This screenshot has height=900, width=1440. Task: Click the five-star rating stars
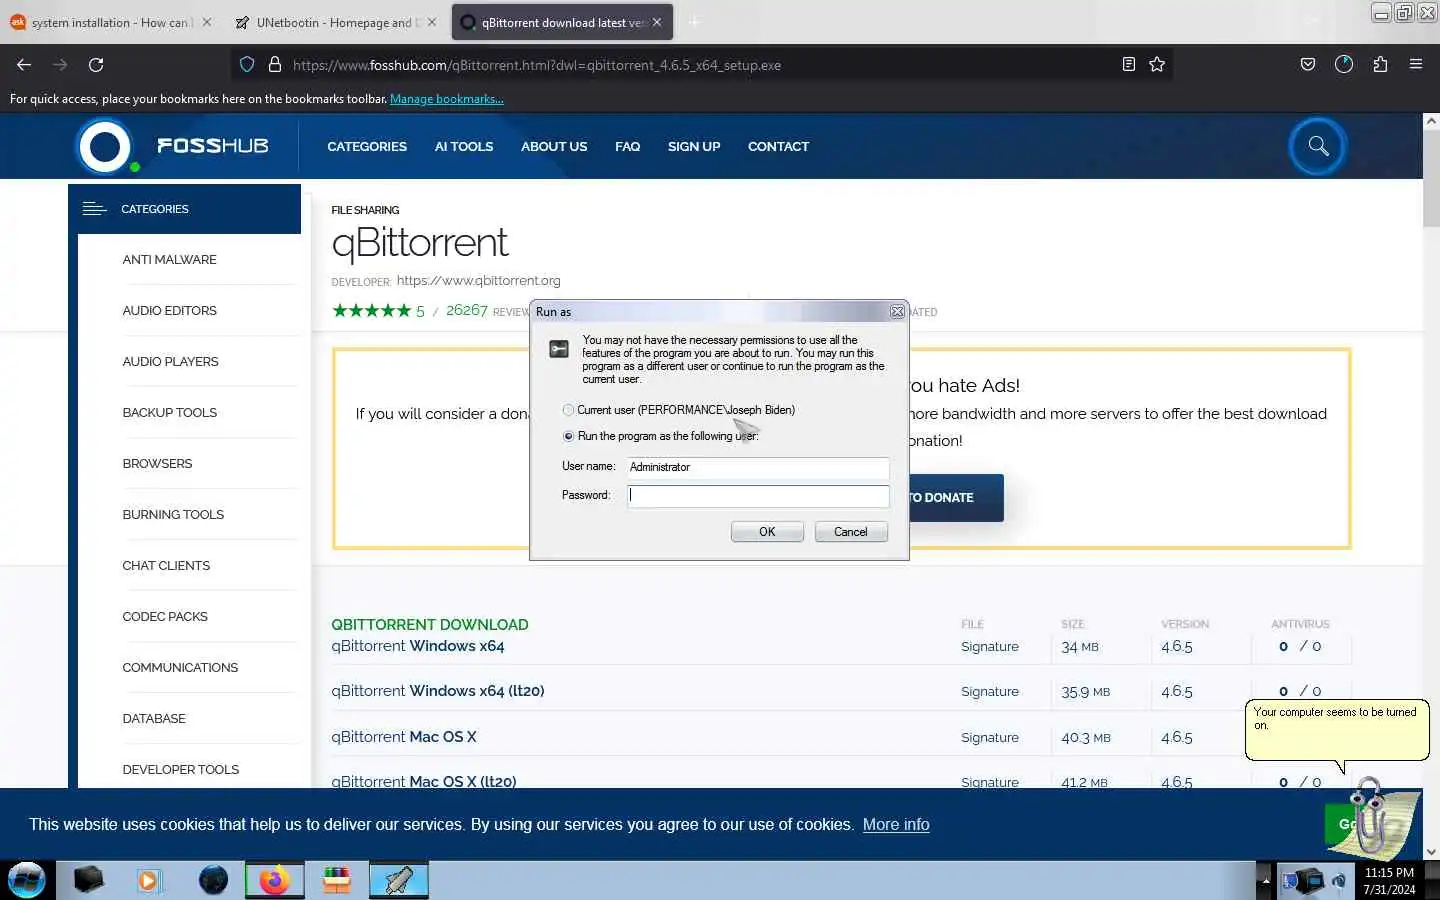371,310
